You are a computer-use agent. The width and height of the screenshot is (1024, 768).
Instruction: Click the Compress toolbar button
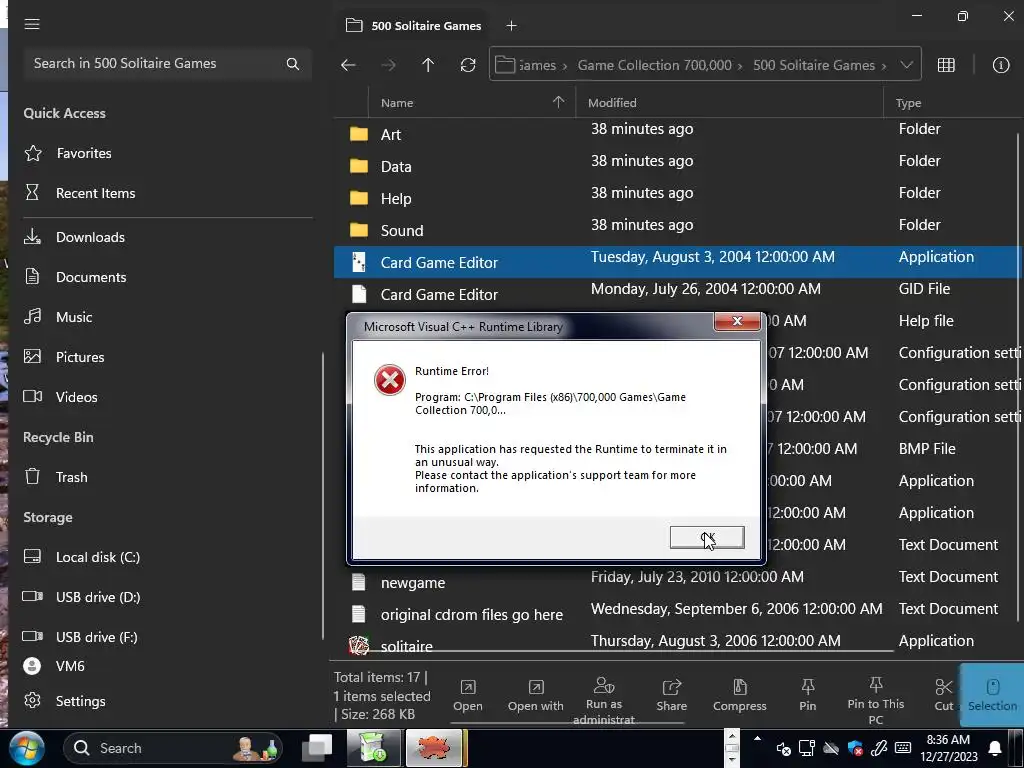pyautogui.click(x=739, y=696)
